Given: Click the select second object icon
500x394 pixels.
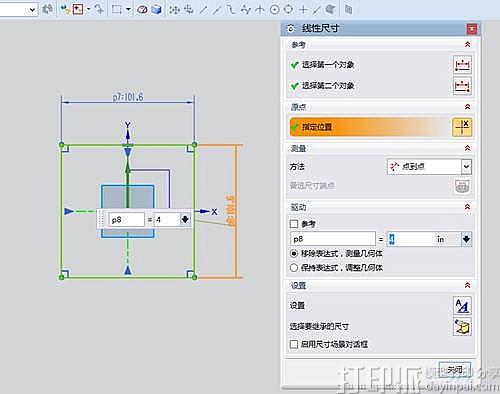Looking at the screenshot, I should 462,86.
